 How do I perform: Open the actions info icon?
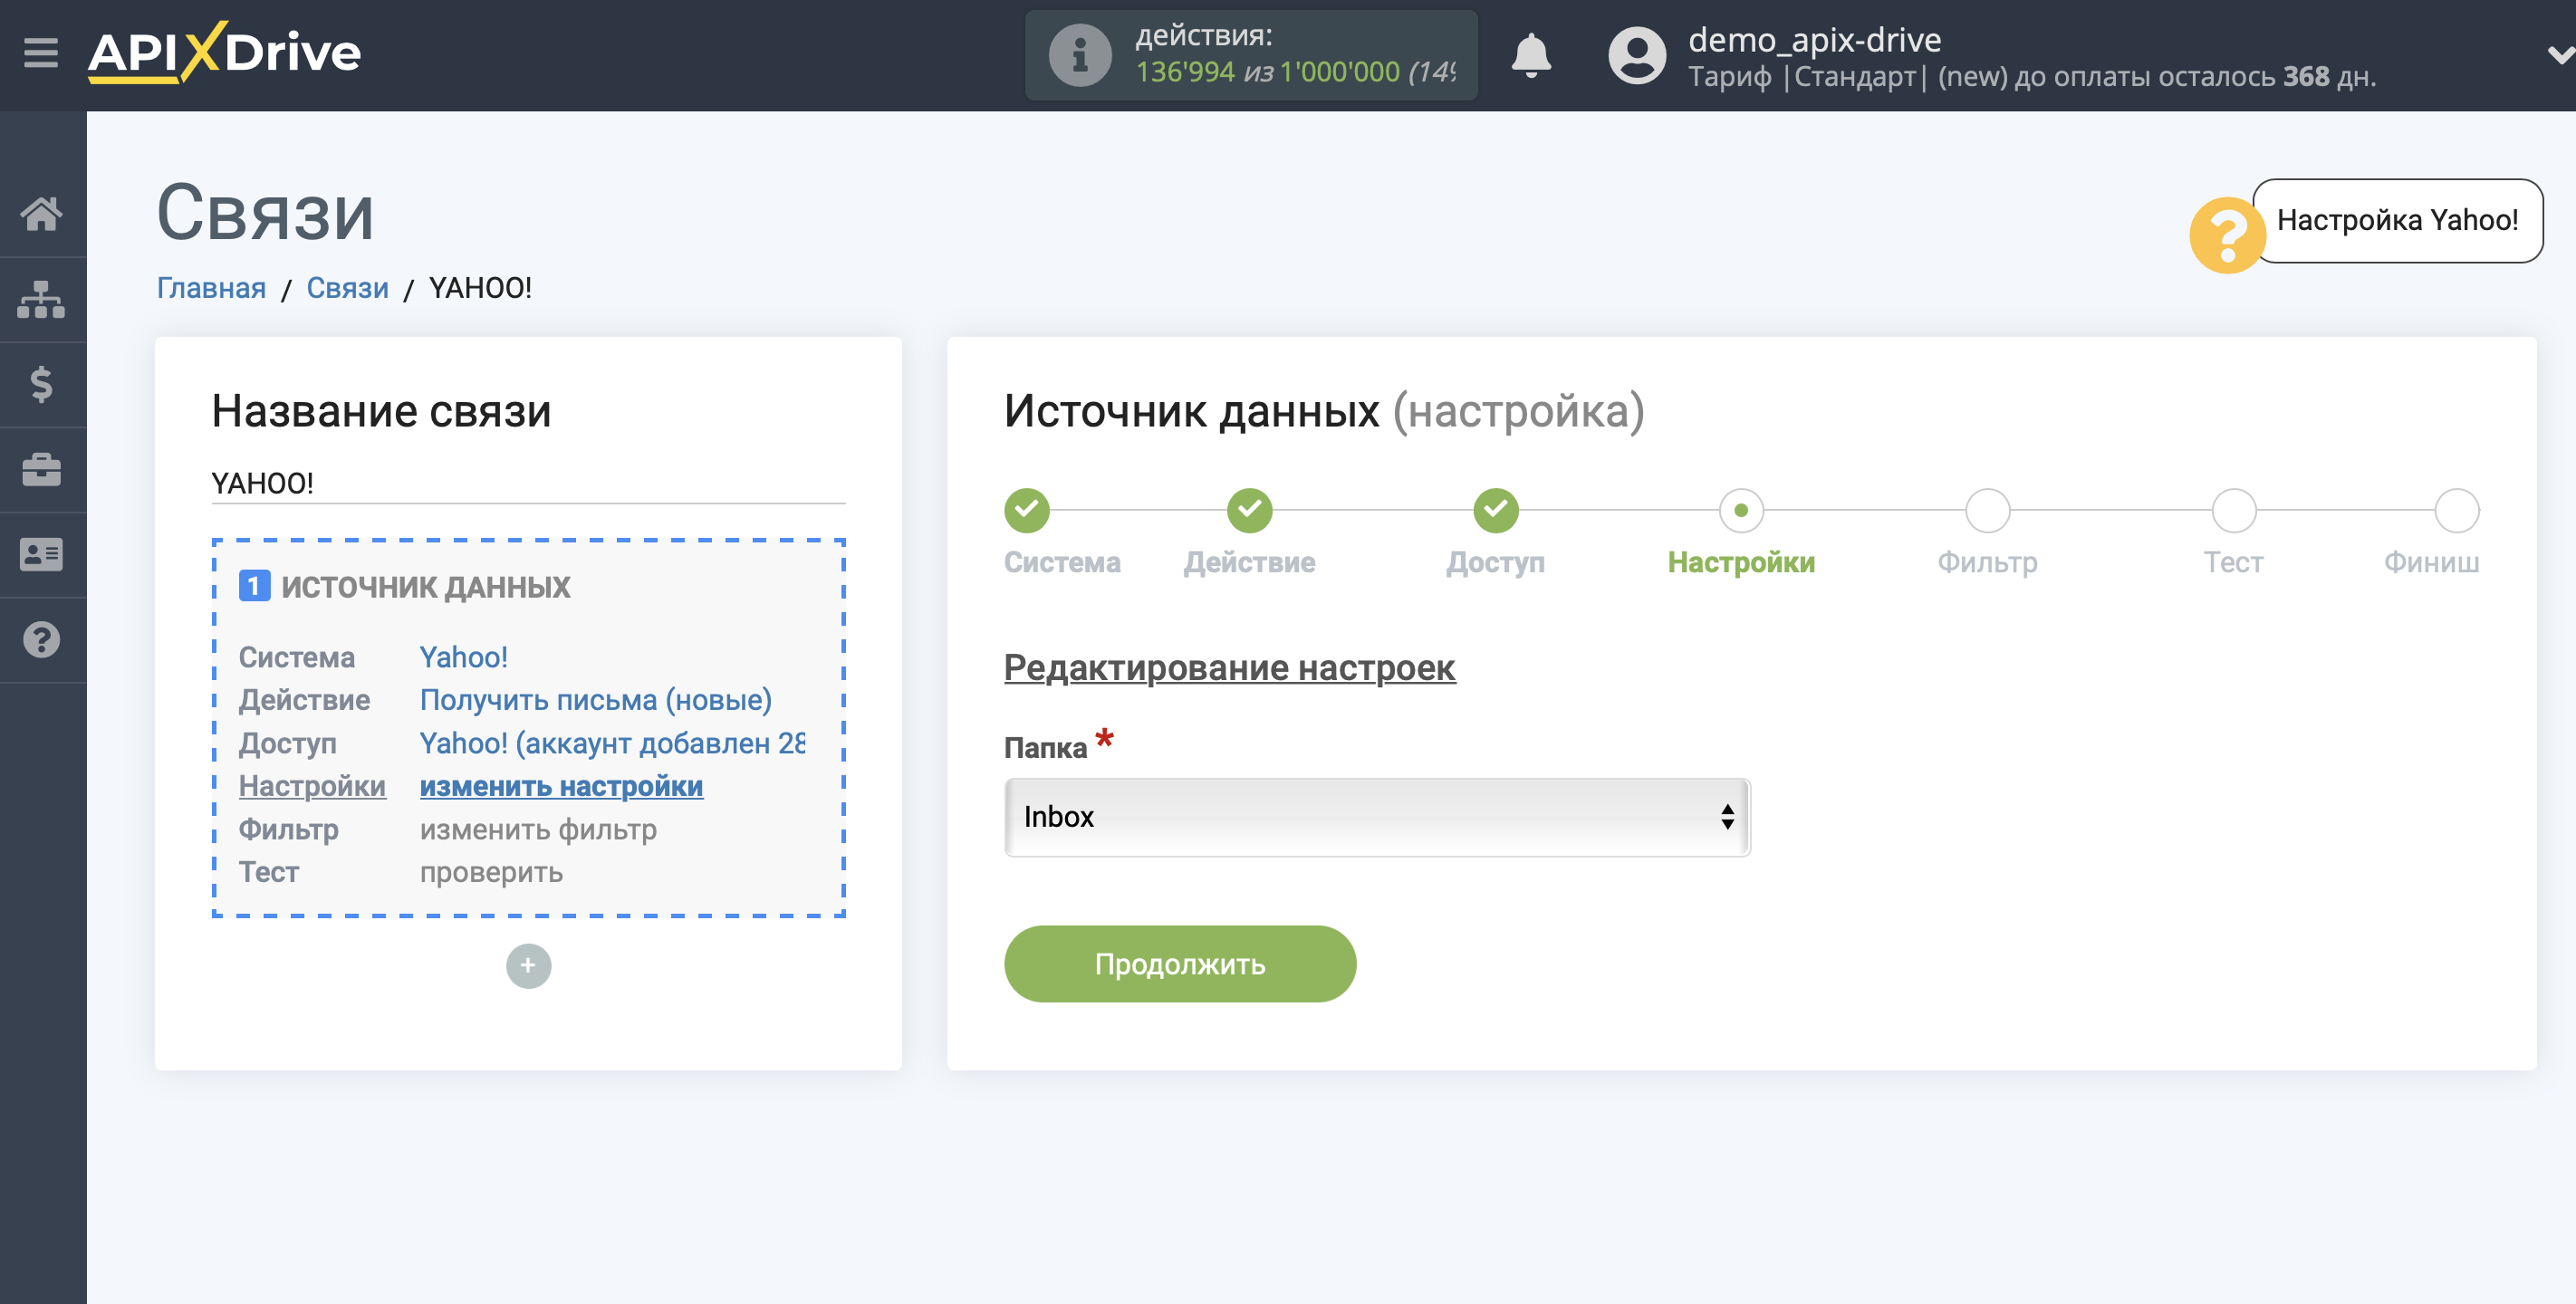(1079, 55)
